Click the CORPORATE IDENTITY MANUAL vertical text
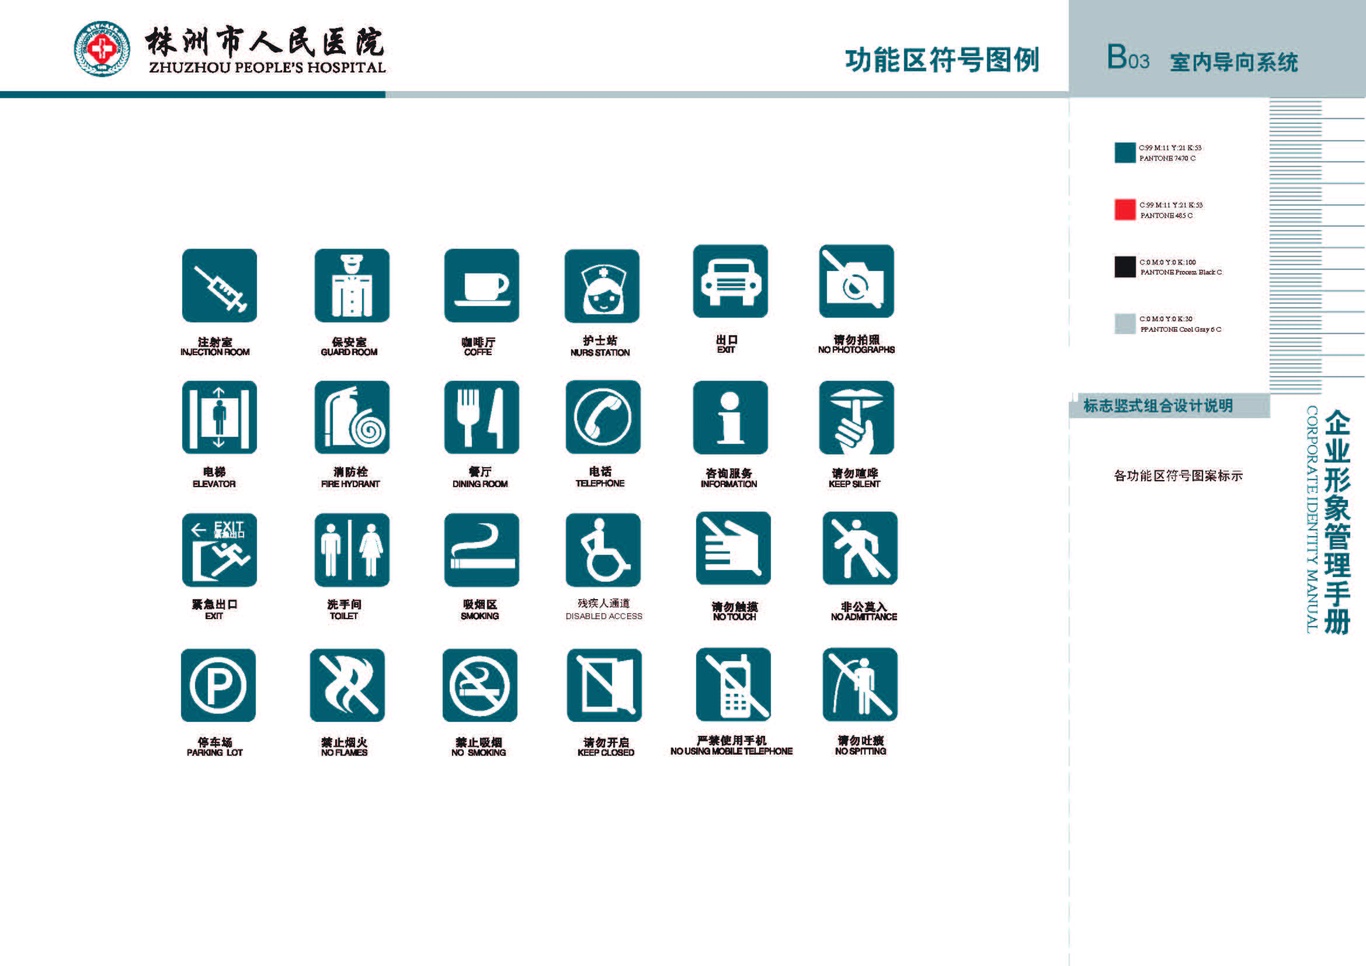 point(1311,519)
